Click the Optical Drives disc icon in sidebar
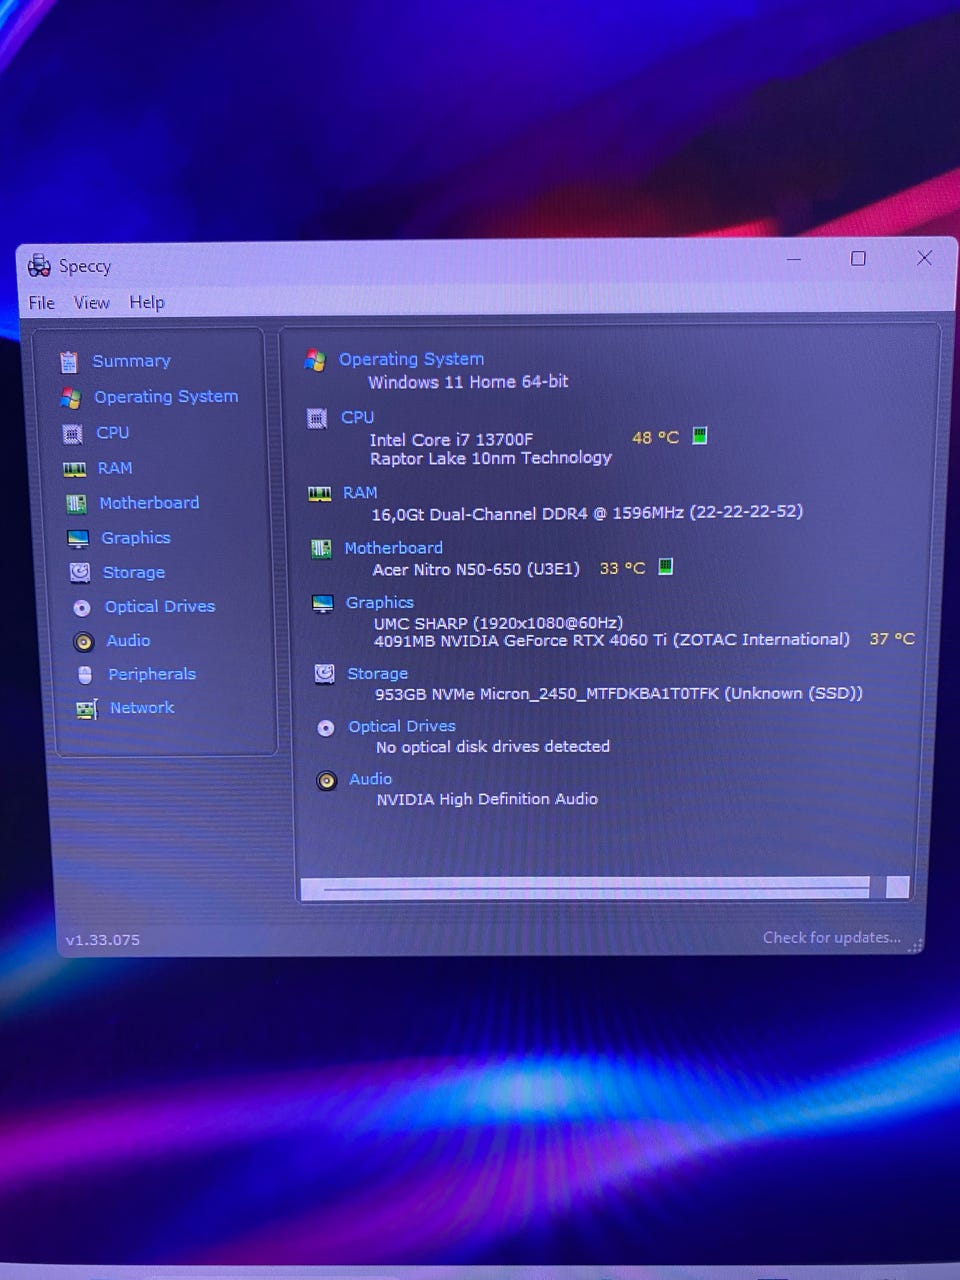 82,607
